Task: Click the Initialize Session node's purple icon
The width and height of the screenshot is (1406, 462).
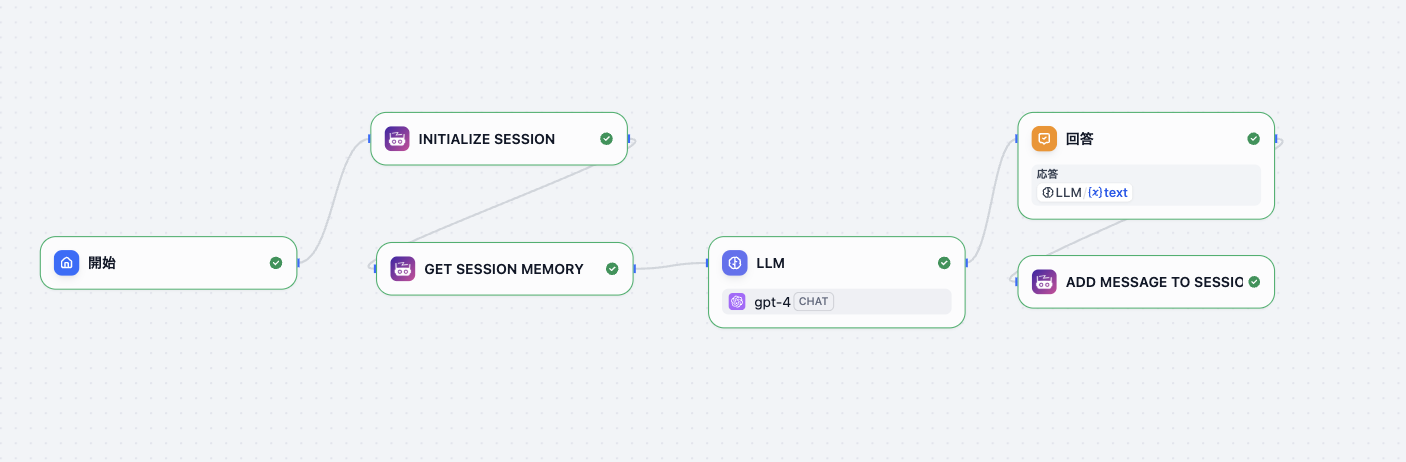Action: (x=397, y=139)
